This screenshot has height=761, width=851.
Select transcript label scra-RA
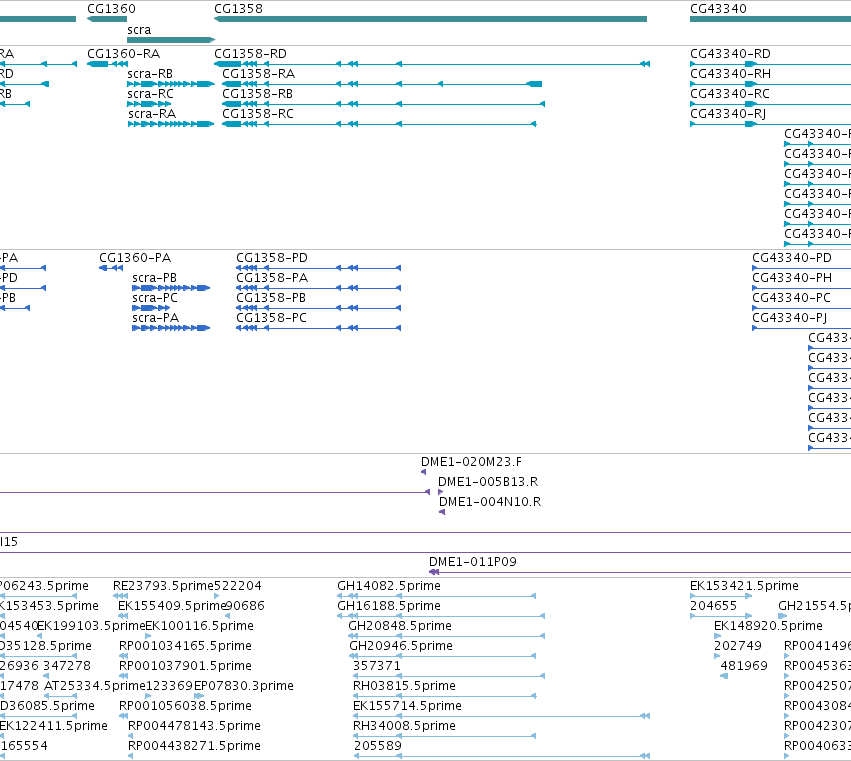pyautogui.click(x=152, y=114)
